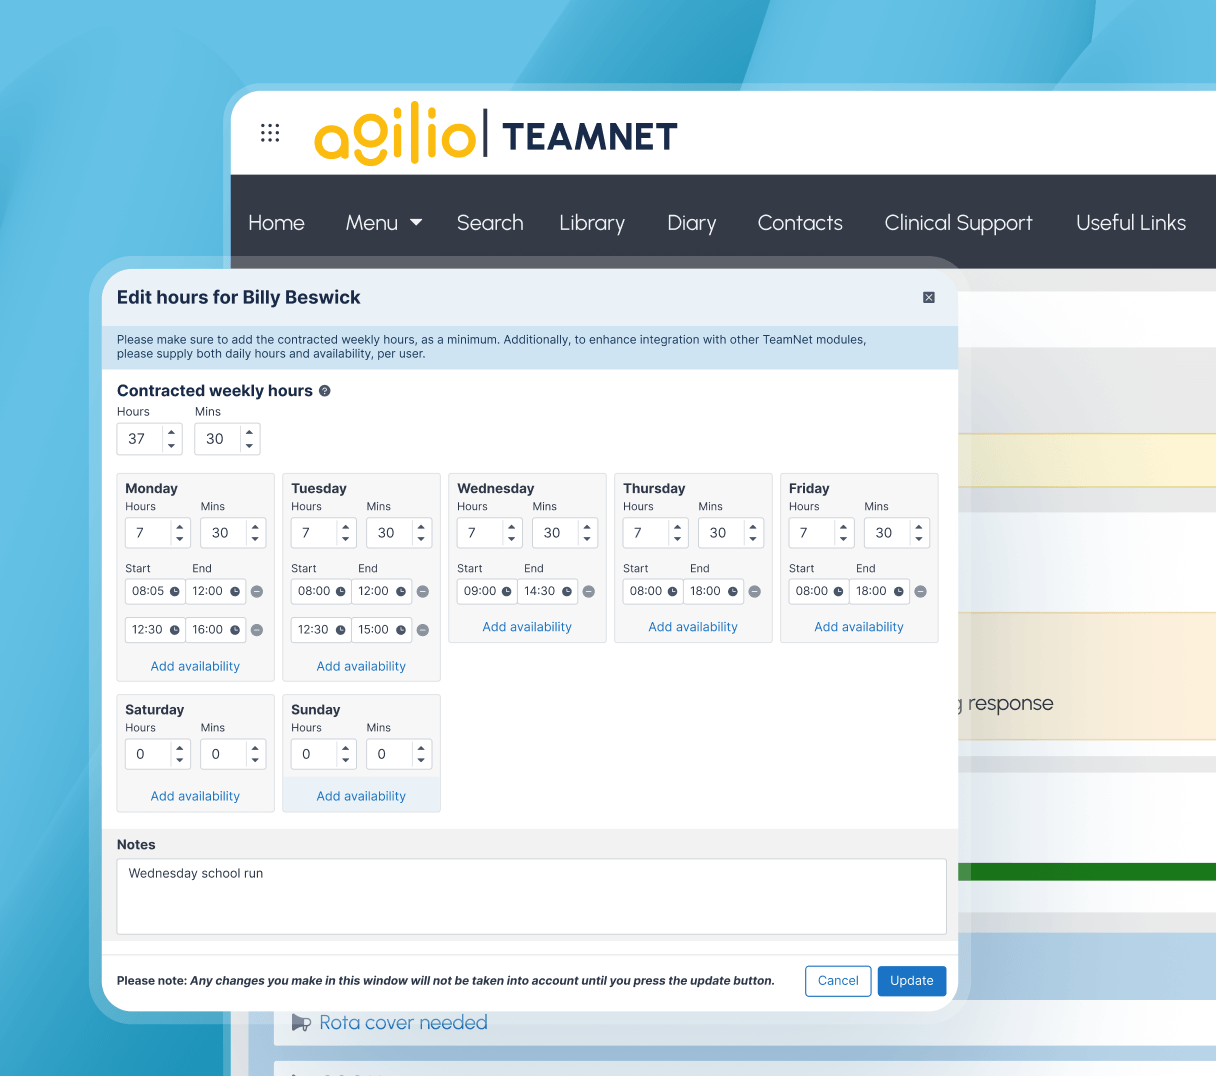Remove Tuesday 12:30–15:00 availability slot

tap(423, 630)
